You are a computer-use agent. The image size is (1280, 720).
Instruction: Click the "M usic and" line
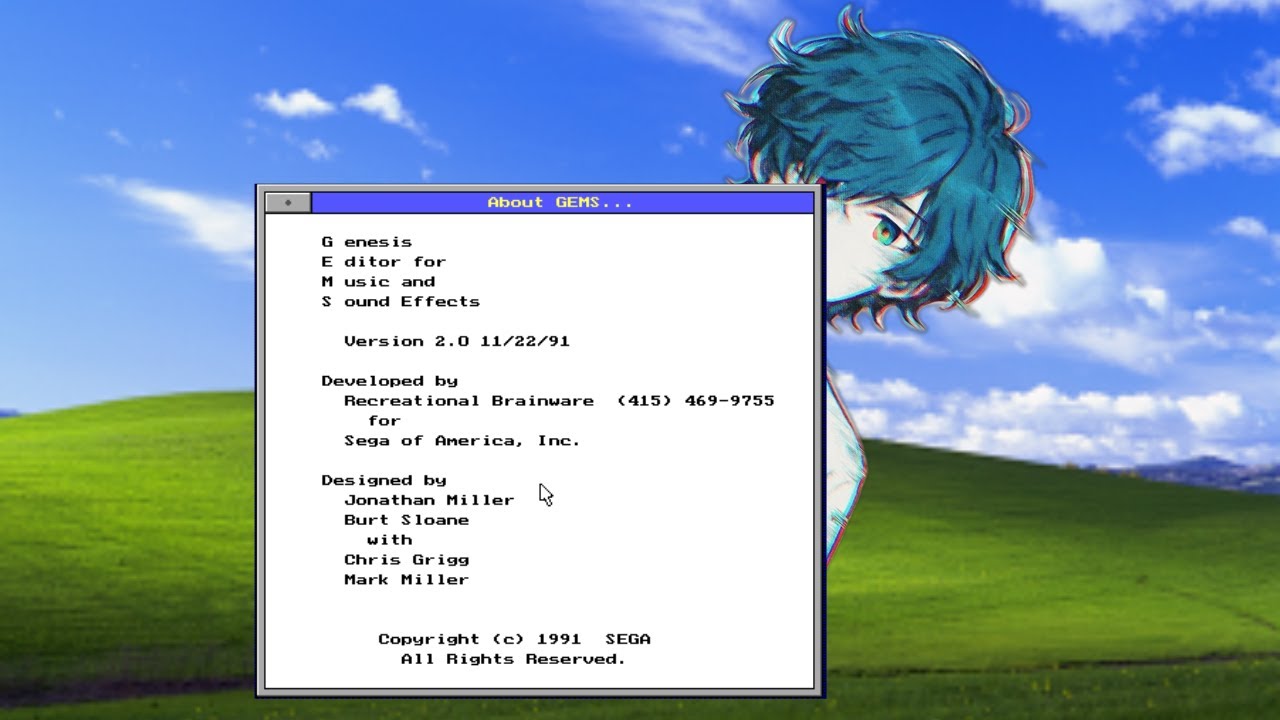(378, 282)
